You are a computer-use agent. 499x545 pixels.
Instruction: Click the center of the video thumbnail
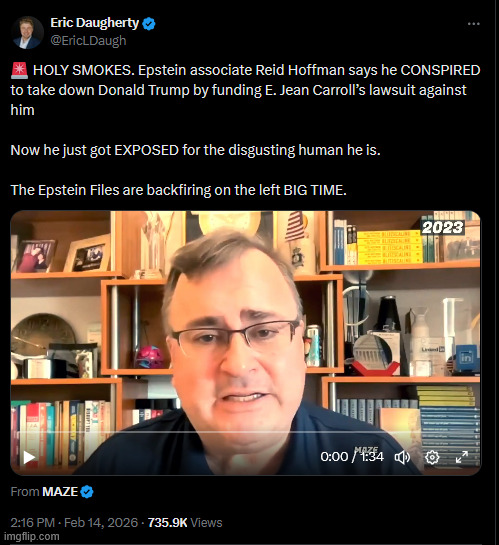[246, 343]
